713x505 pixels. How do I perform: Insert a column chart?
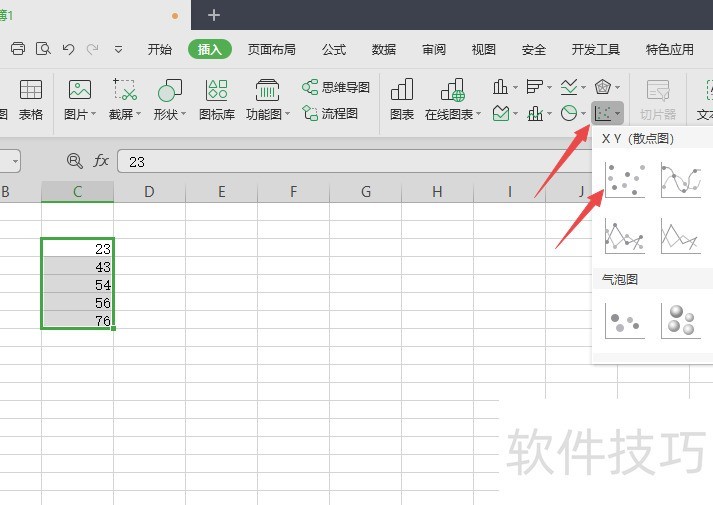[x=500, y=86]
